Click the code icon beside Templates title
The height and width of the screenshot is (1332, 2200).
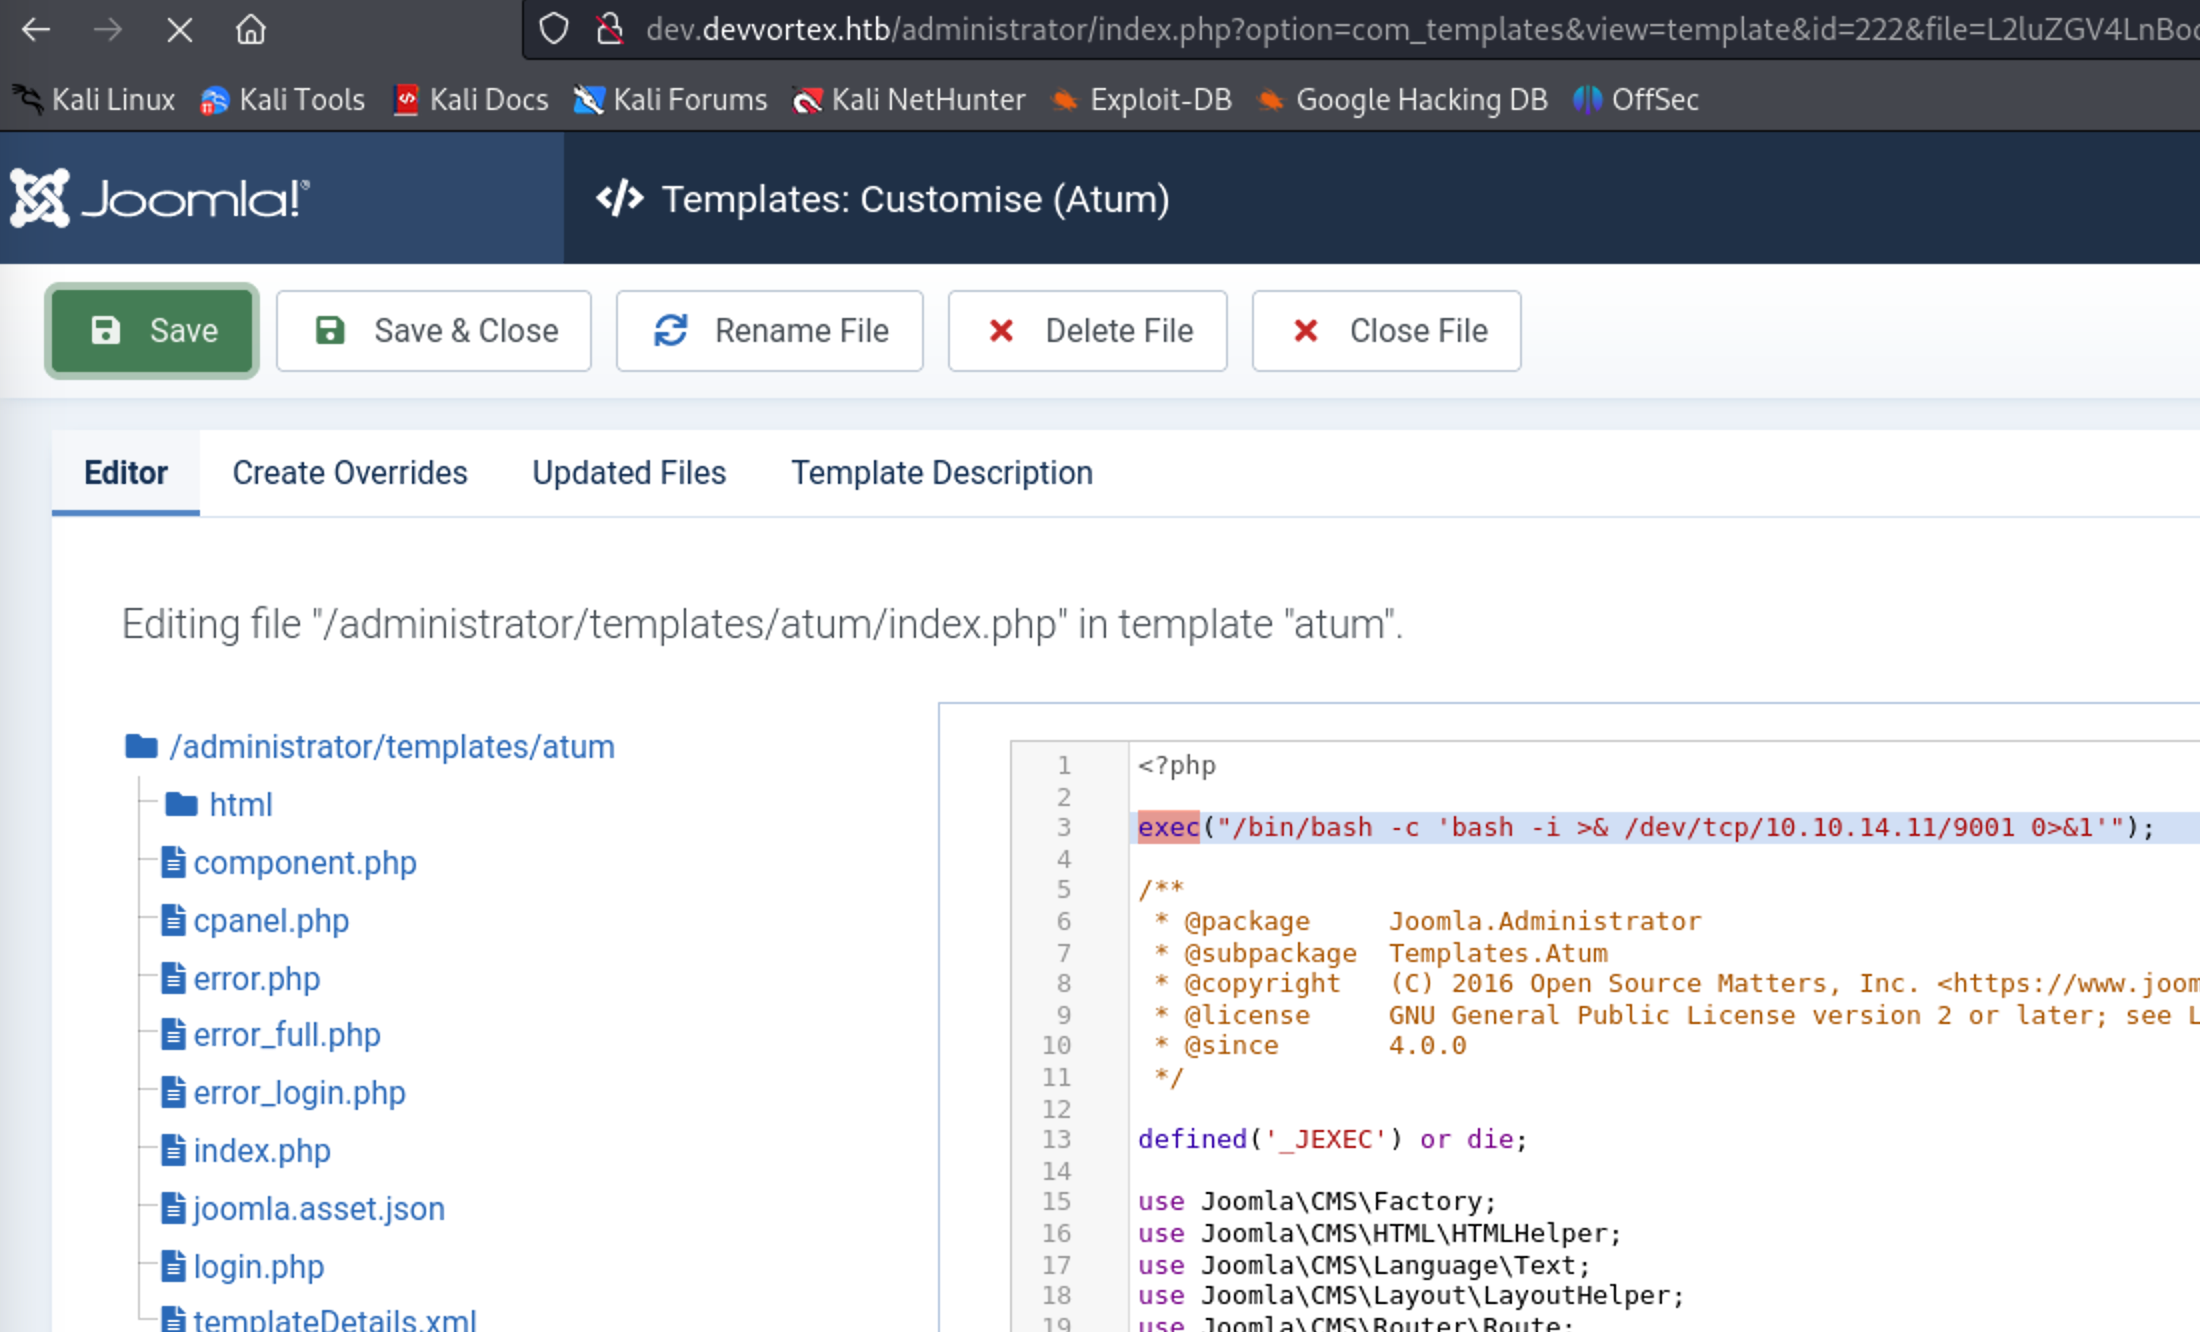coord(620,198)
